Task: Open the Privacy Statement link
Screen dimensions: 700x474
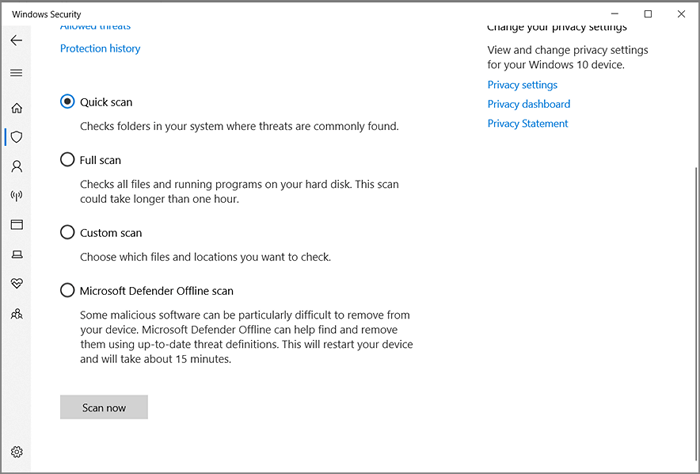Action: (x=527, y=124)
